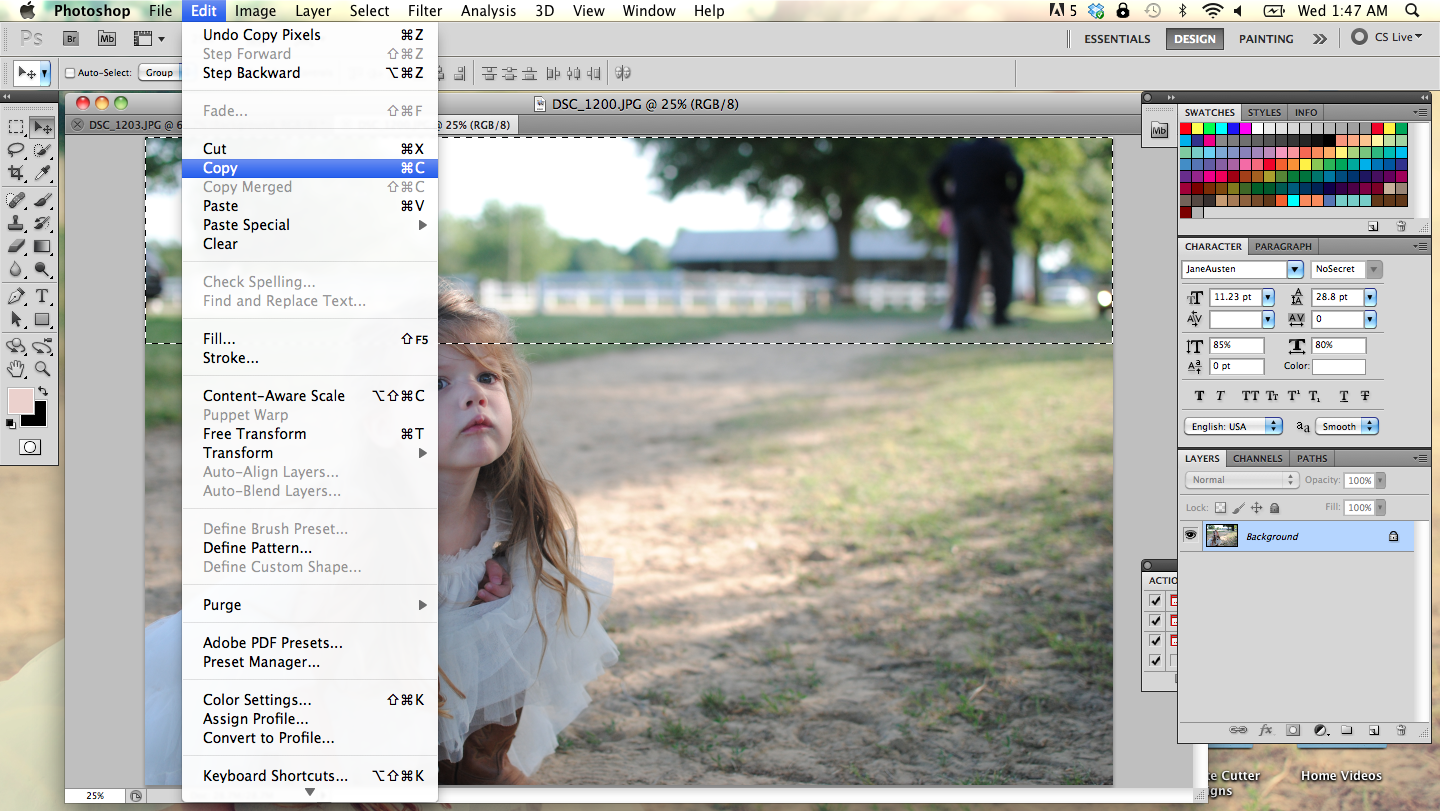Enable the Auto-Select checkbox
This screenshot has height=811, width=1440.
72,72
